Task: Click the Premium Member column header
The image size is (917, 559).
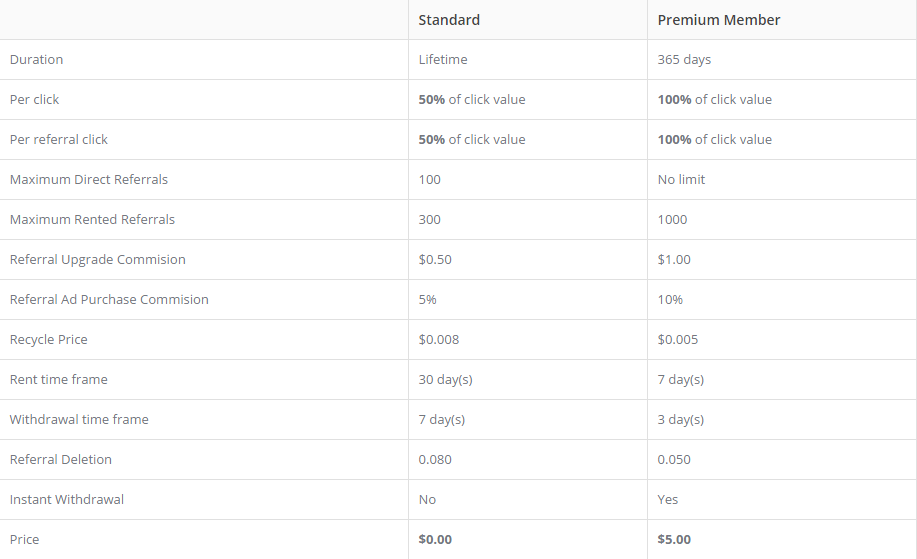Action: [x=719, y=20]
